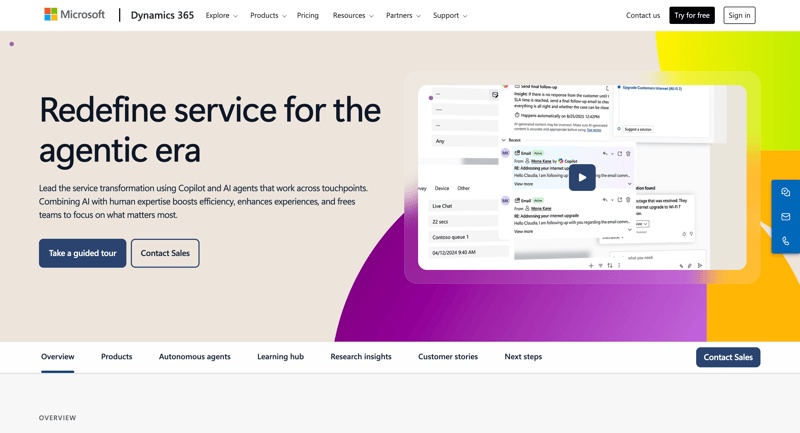This screenshot has height=433, width=800.
Task: Jump to Next steps tab
Action: pyautogui.click(x=523, y=356)
